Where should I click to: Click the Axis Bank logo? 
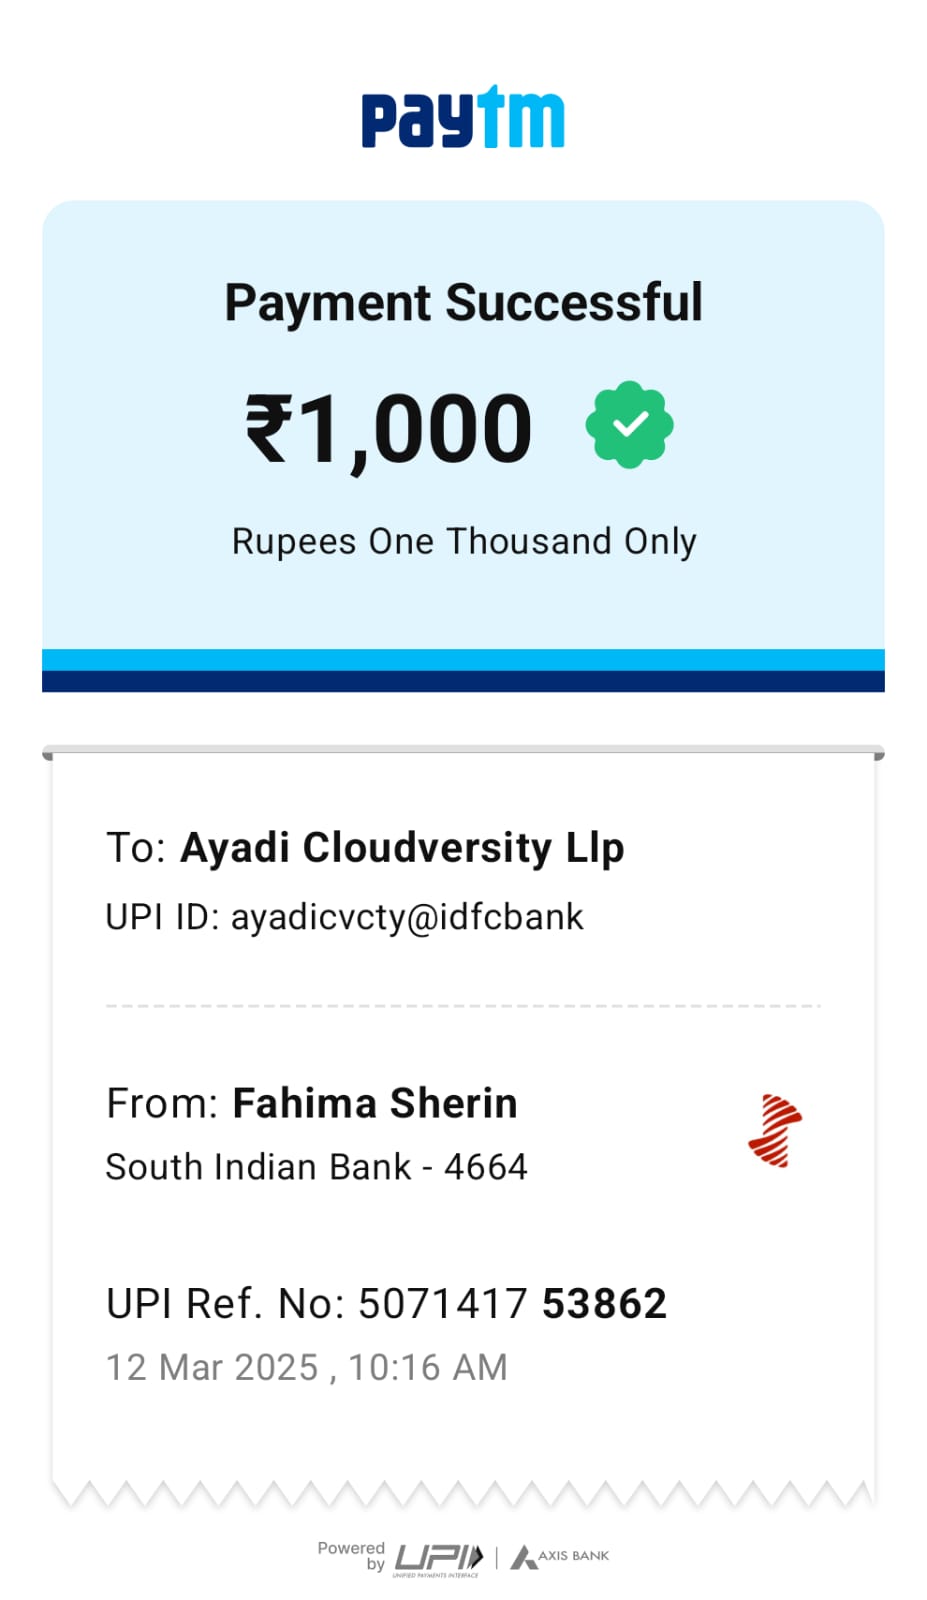pyautogui.click(x=560, y=1556)
